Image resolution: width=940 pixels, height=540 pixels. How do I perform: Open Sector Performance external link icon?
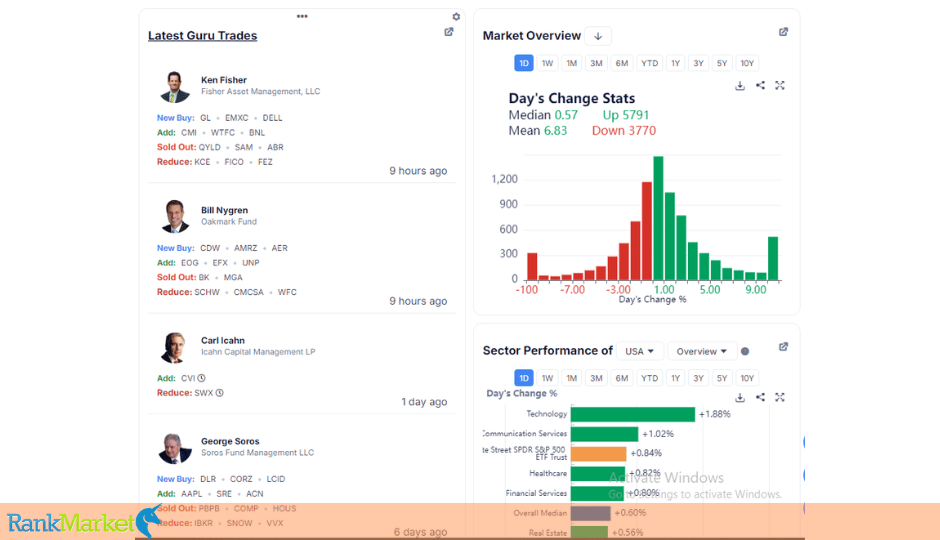[x=783, y=347]
